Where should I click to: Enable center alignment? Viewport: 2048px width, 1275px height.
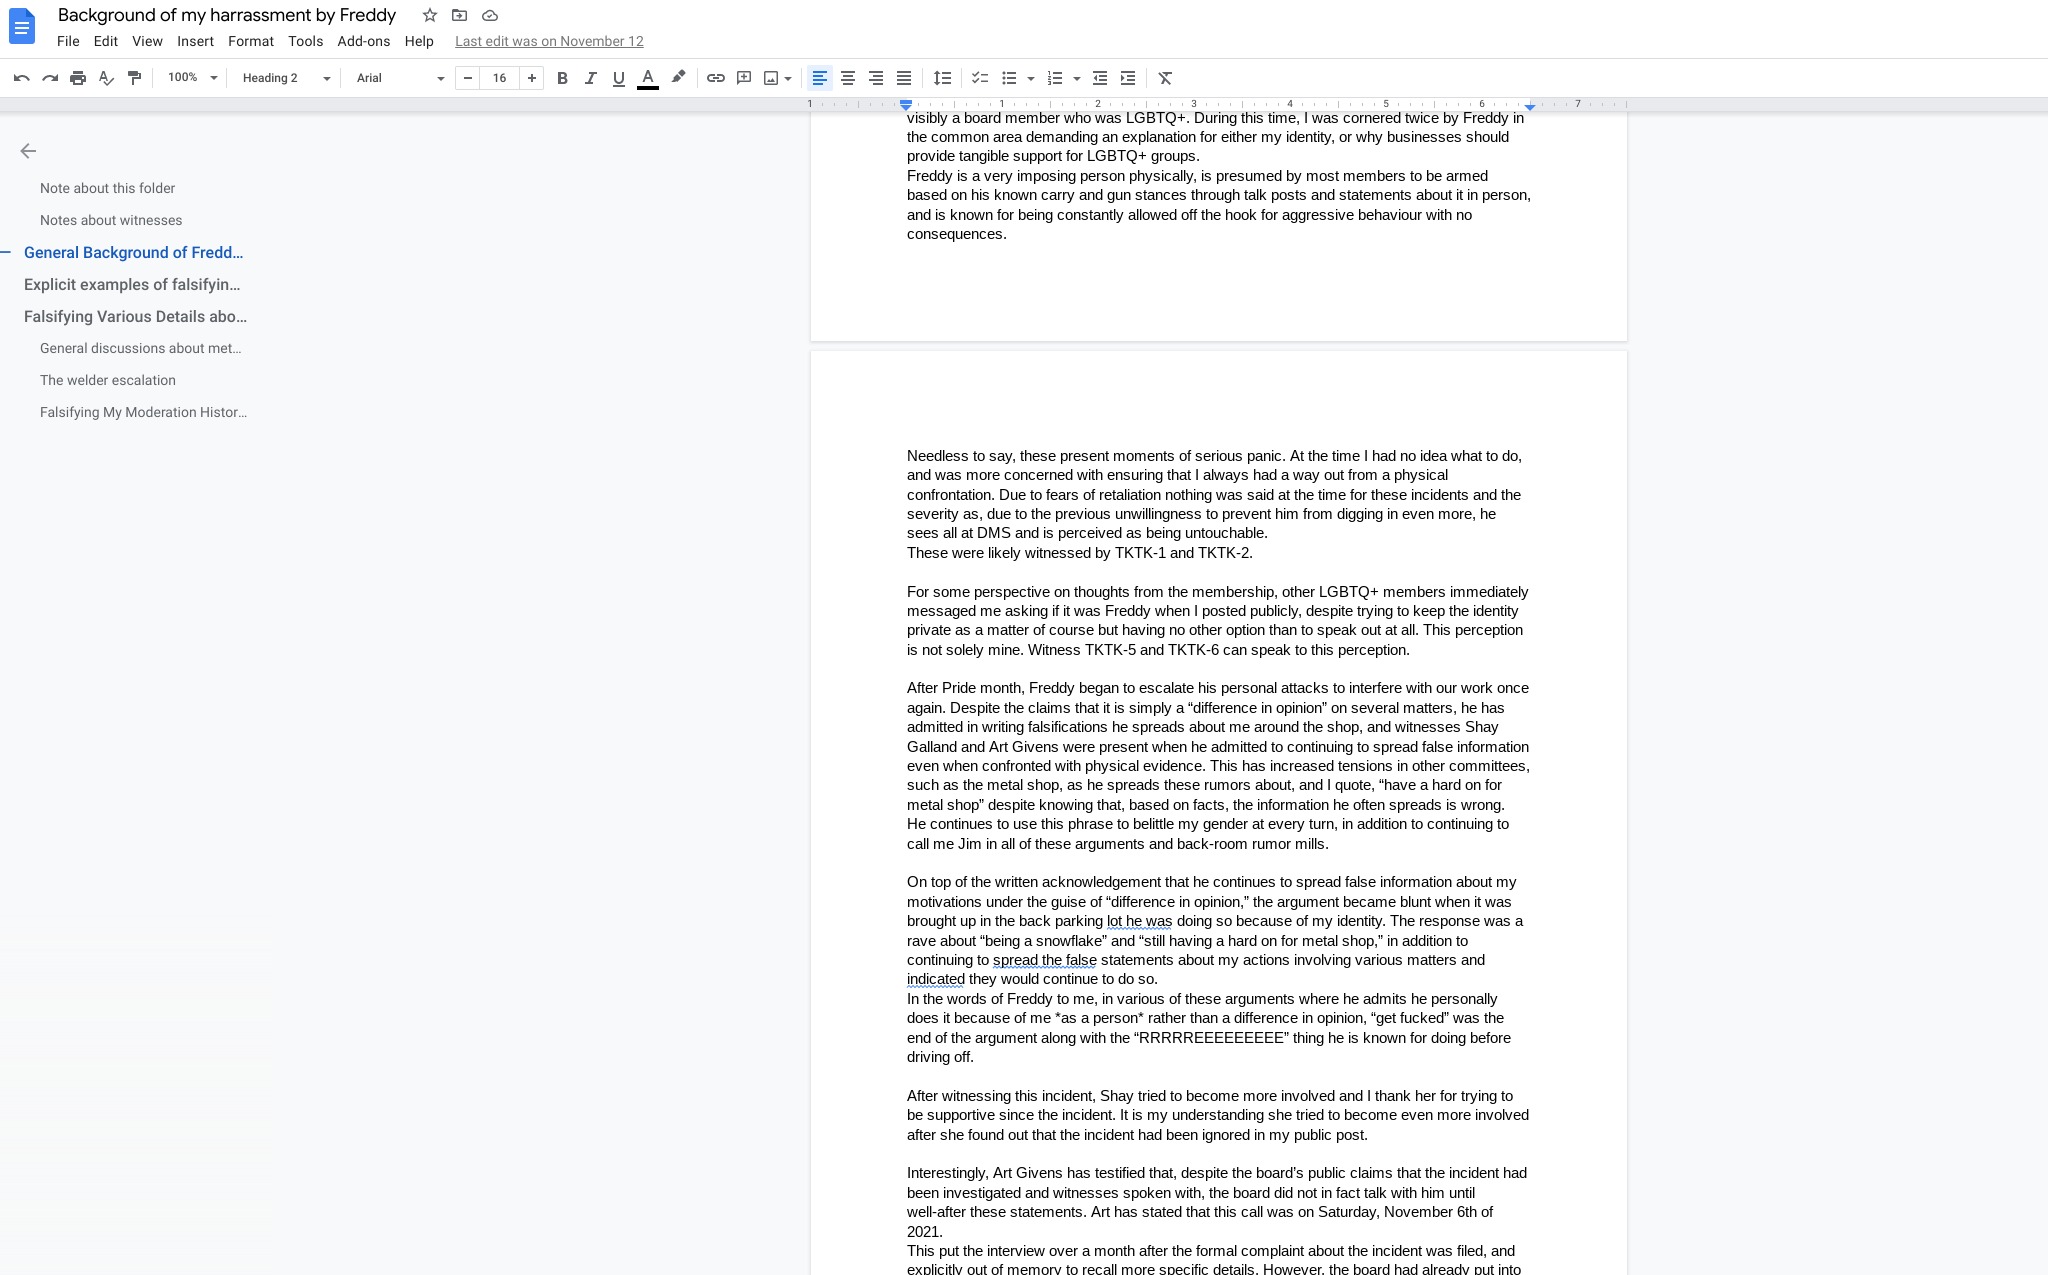pos(847,78)
